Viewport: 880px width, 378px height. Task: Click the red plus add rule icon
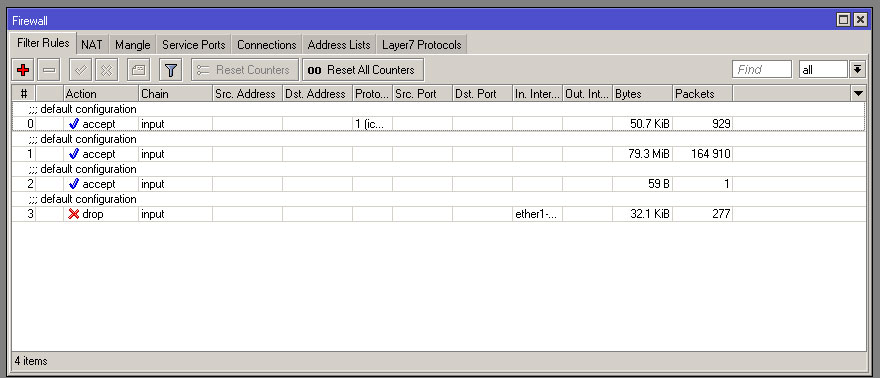point(22,70)
